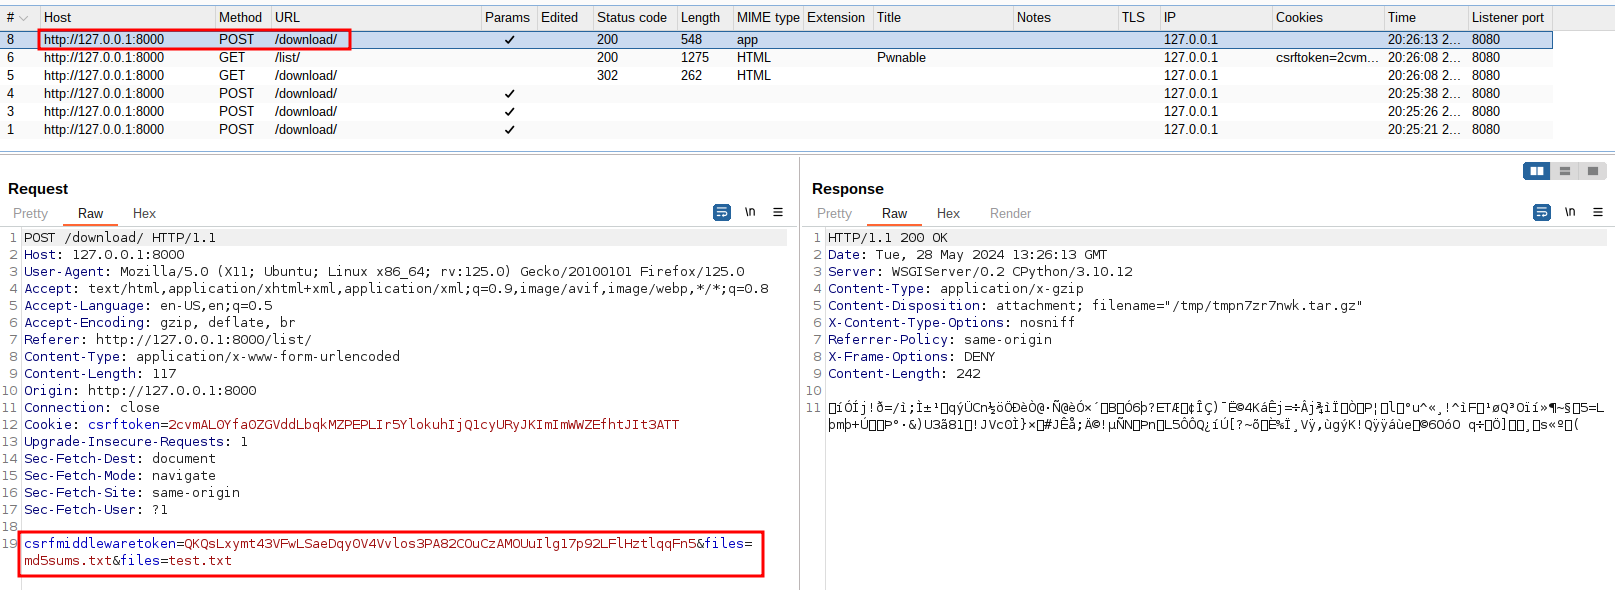Select history row 8 POST /download/

(776, 40)
